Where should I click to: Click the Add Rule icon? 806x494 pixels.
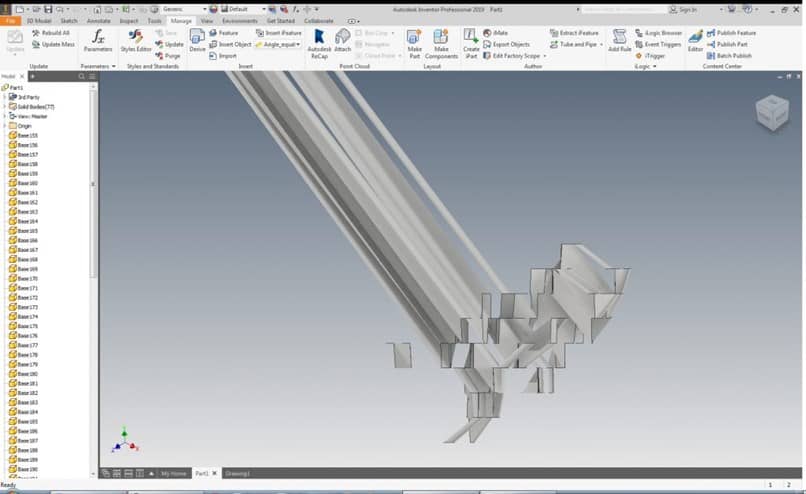click(x=619, y=40)
